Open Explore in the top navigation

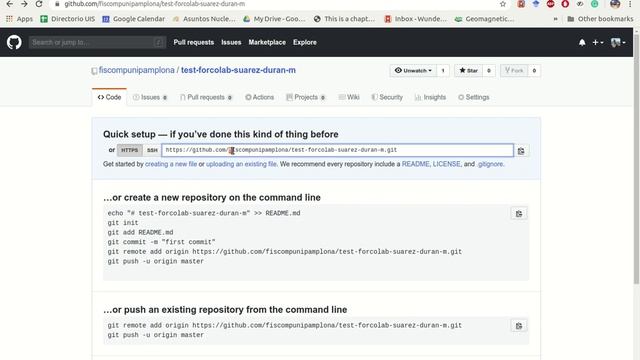[x=304, y=42]
